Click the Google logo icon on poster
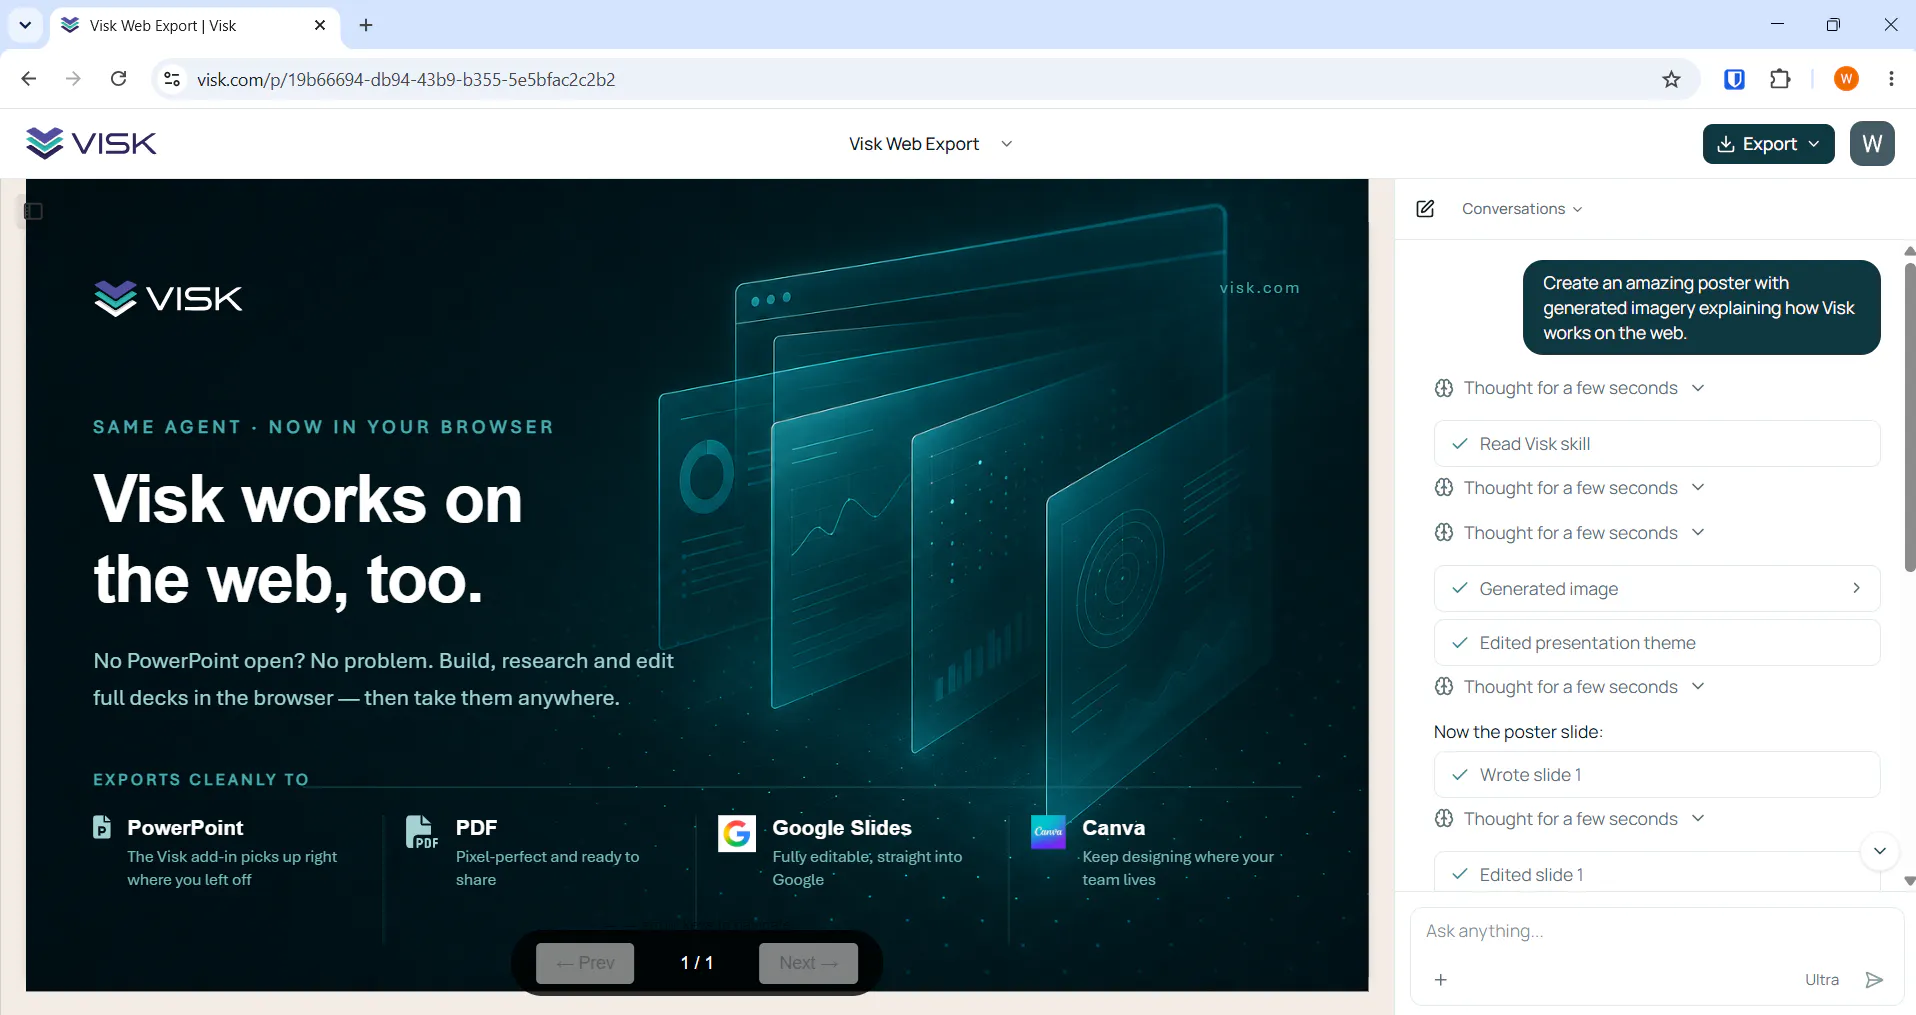The width and height of the screenshot is (1916, 1015). pyautogui.click(x=737, y=833)
